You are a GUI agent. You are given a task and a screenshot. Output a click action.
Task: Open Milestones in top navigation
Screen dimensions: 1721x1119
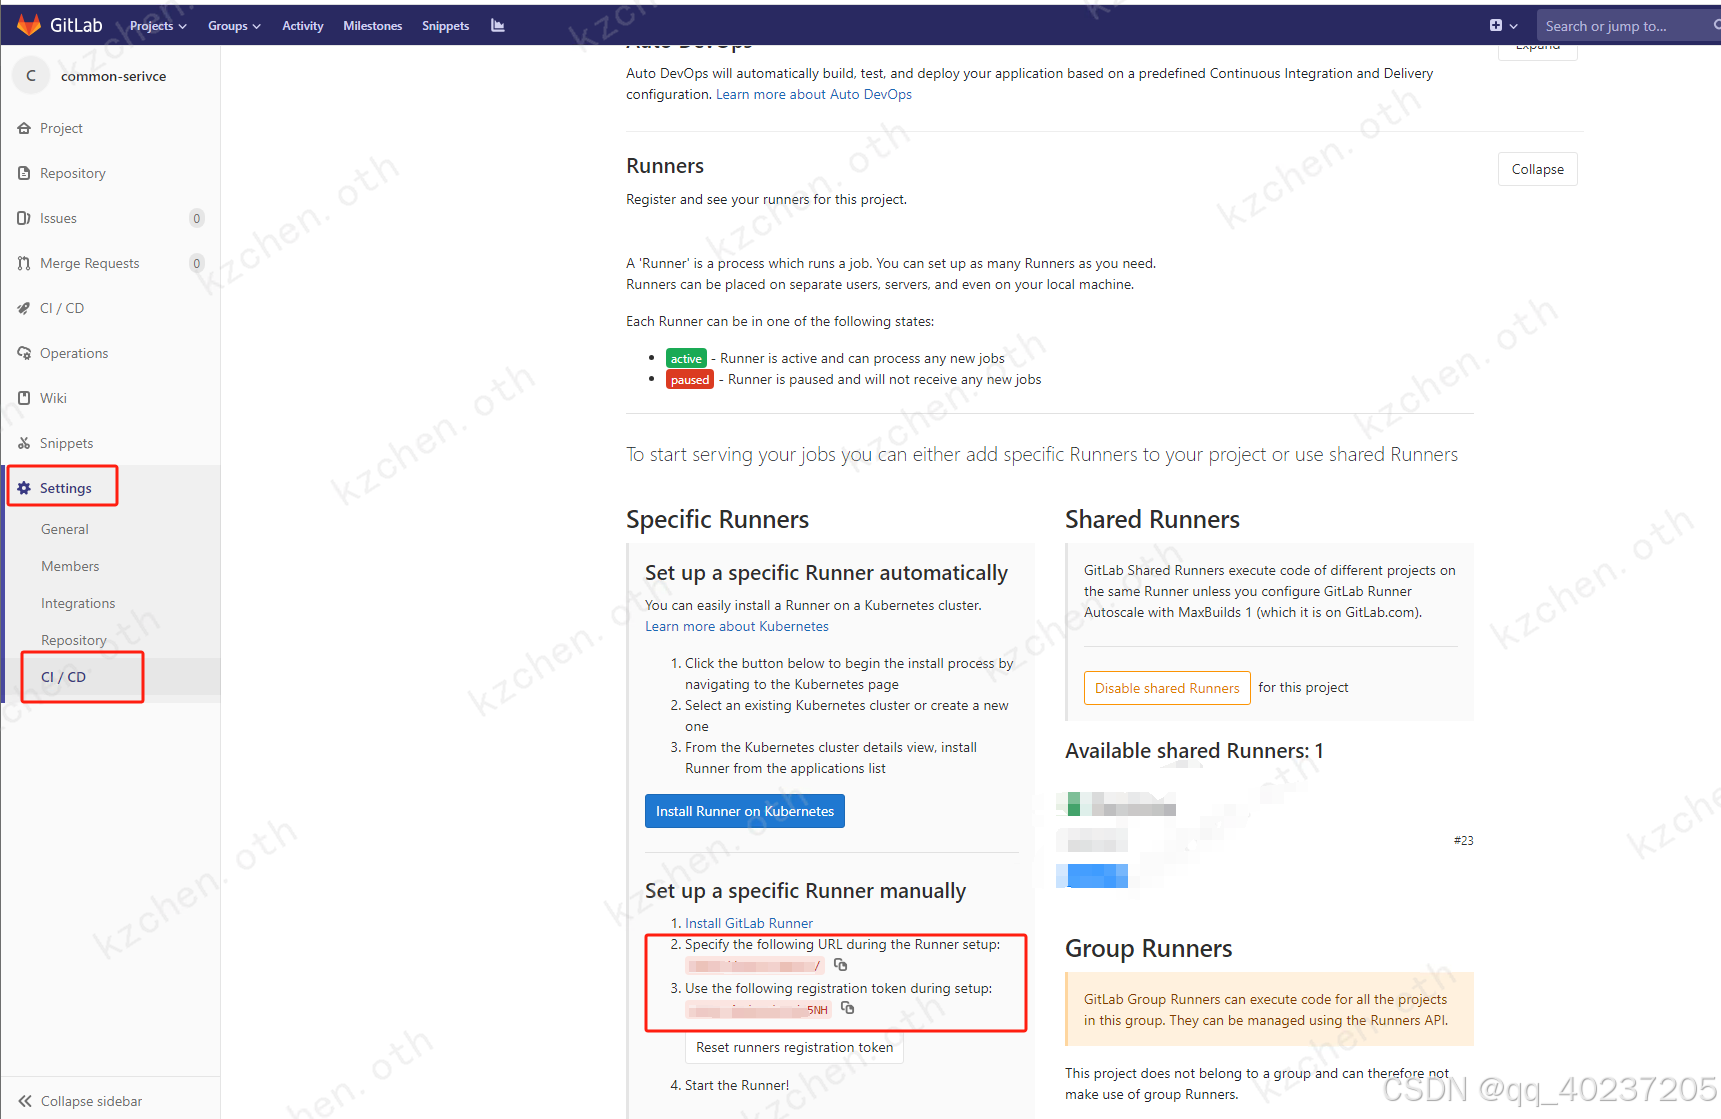(372, 26)
